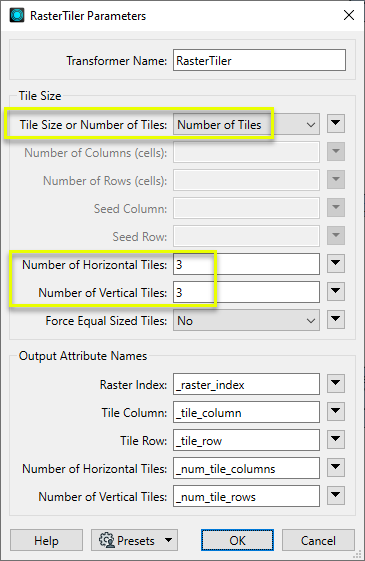Screen dimensions: 365x561
Task: Expand Force Equal Sized Tiles dropdown
Action: point(246,320)
